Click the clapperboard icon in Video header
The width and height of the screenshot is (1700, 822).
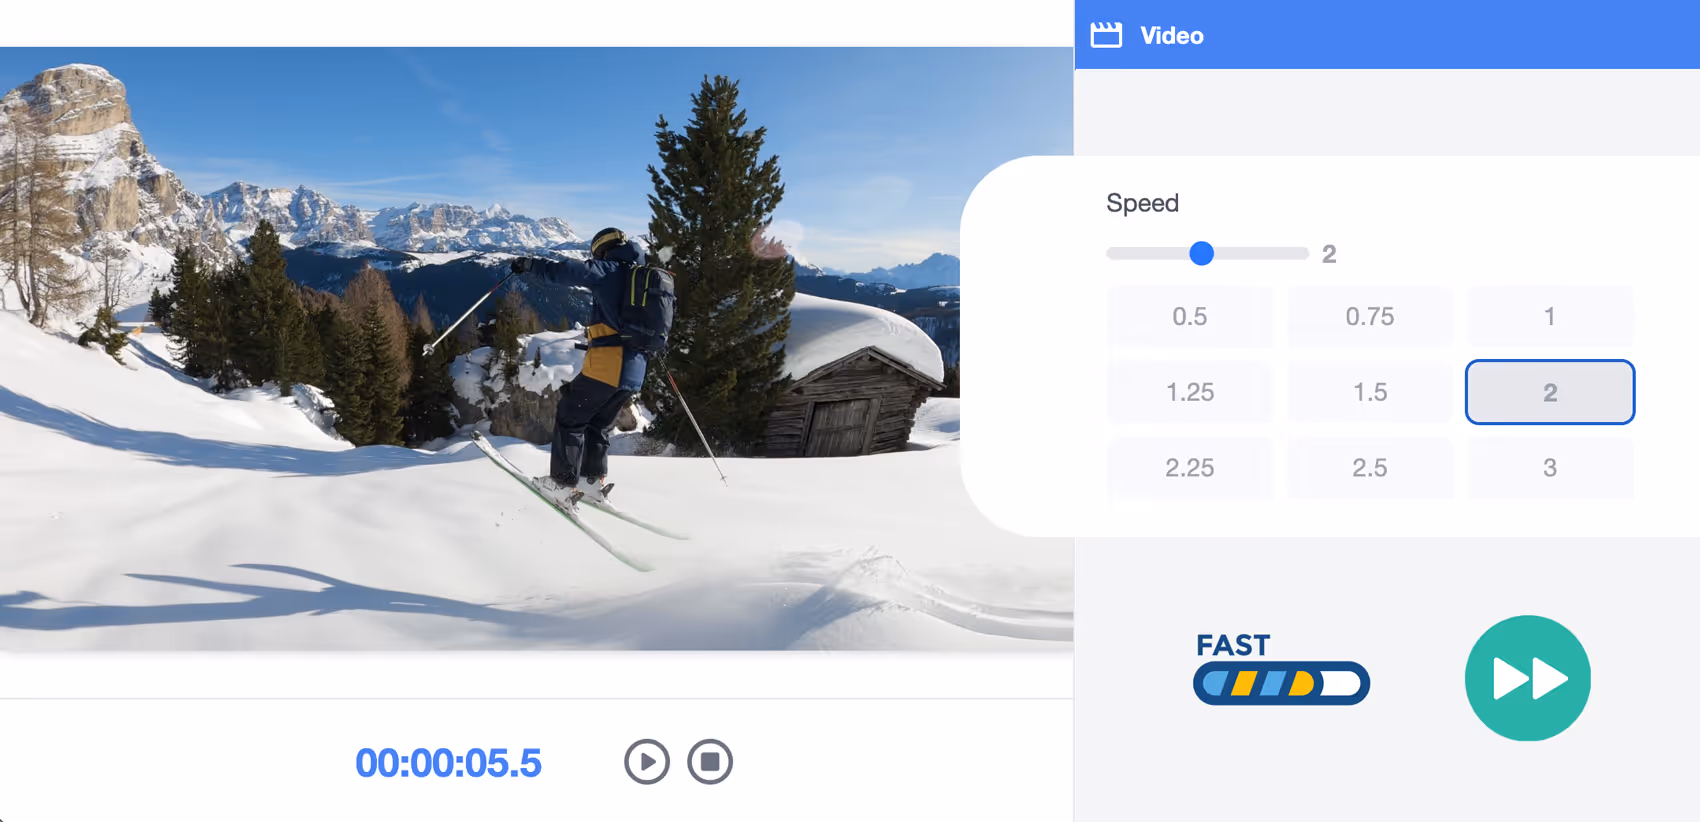[1106, 35]
